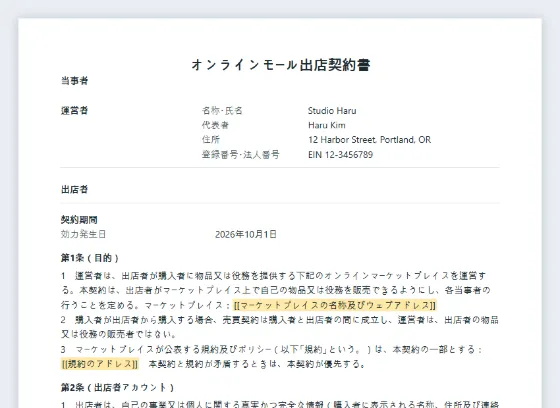The height and width of the screenshot is (408, 560).
Task: Select the 当事者 section heading
Action: (x=75, y=81)
